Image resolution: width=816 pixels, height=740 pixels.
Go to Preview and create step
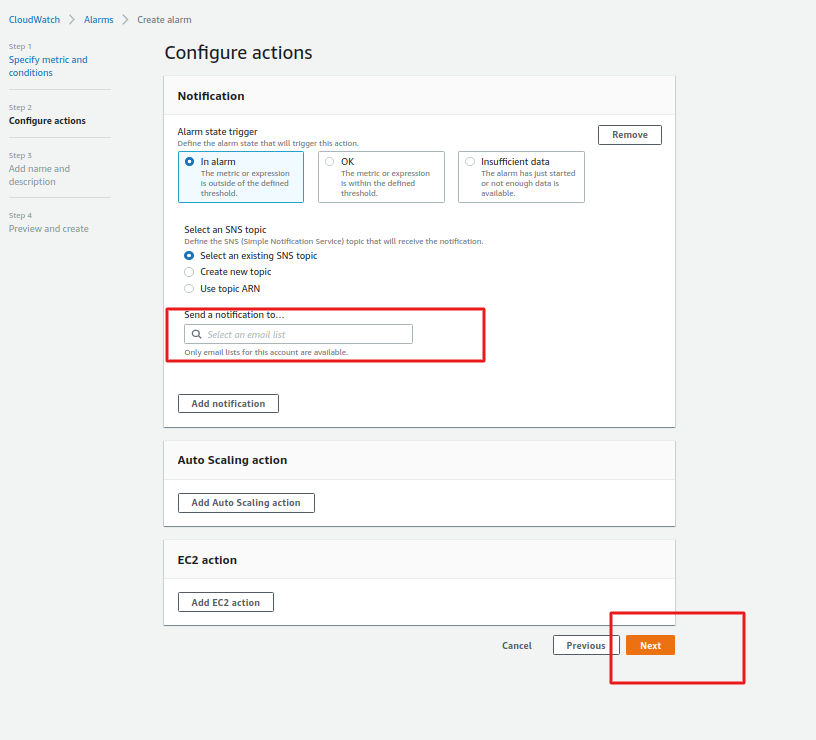tap(49, 229)
